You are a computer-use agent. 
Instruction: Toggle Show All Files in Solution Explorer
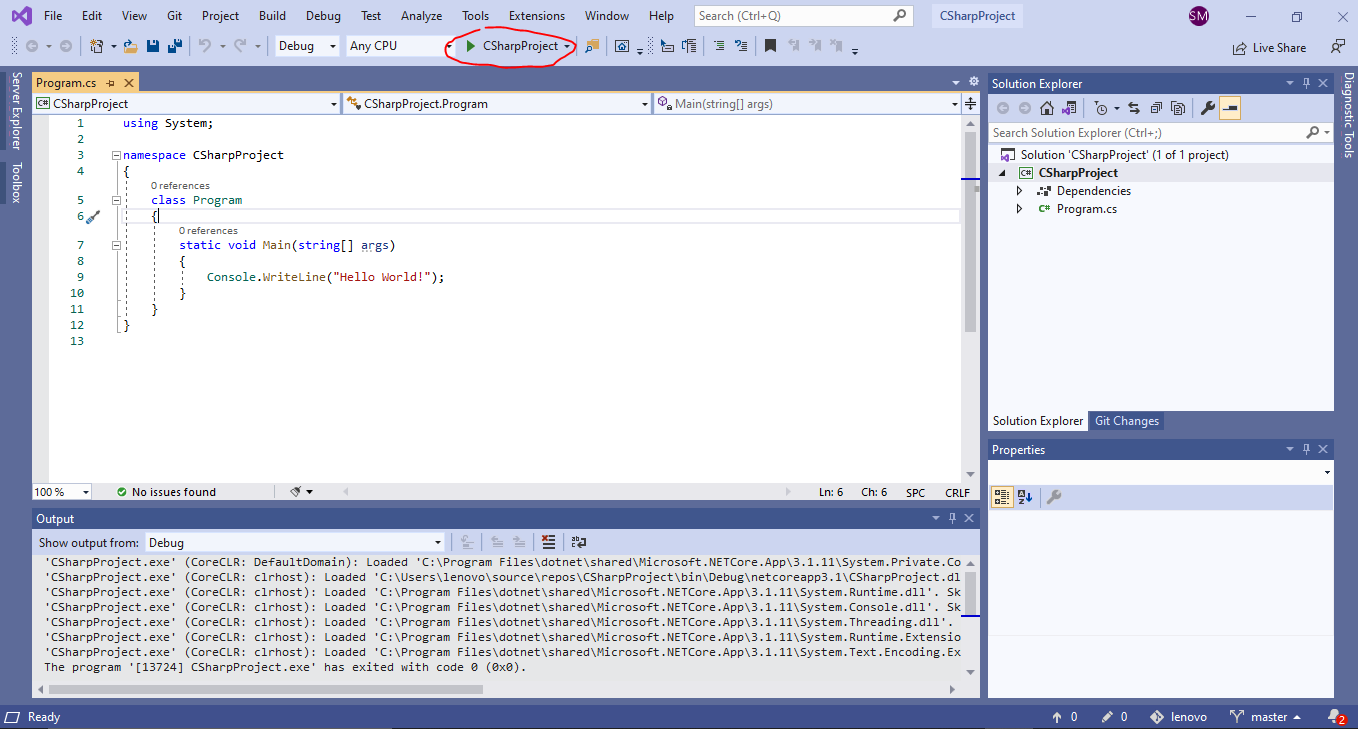1178,108
